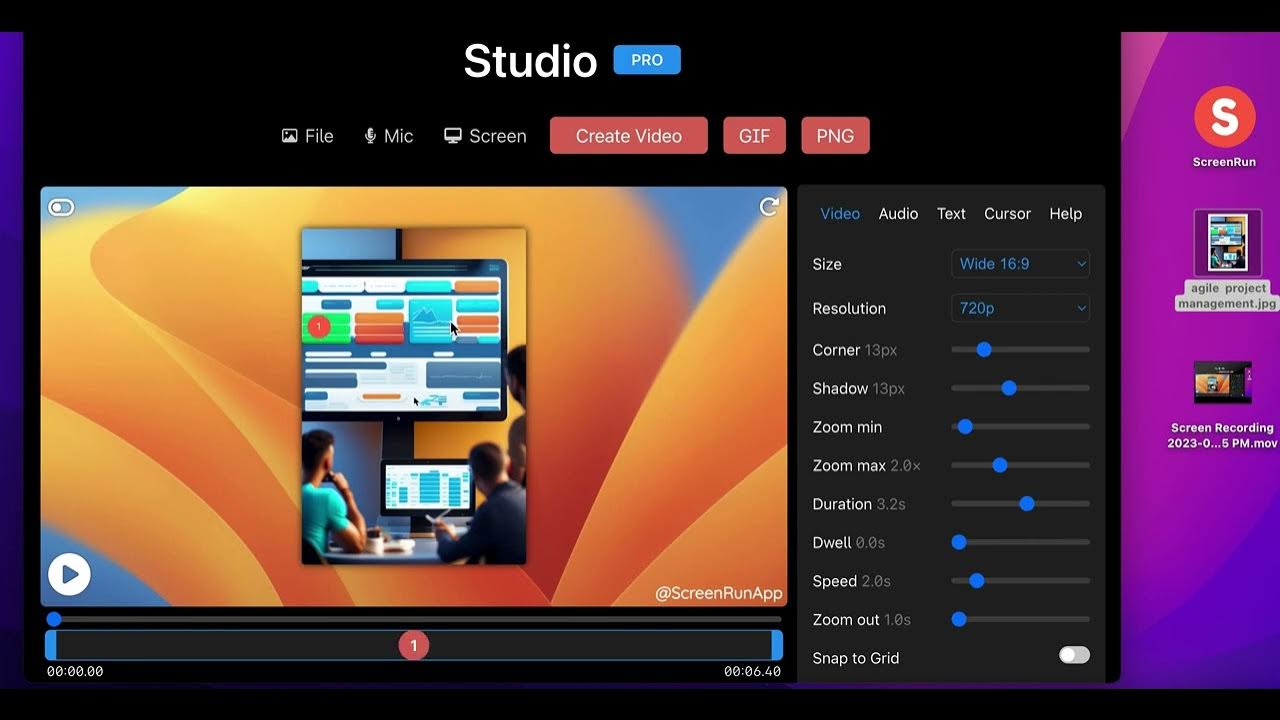Click the PRO badge

click(x=647, y=60)
